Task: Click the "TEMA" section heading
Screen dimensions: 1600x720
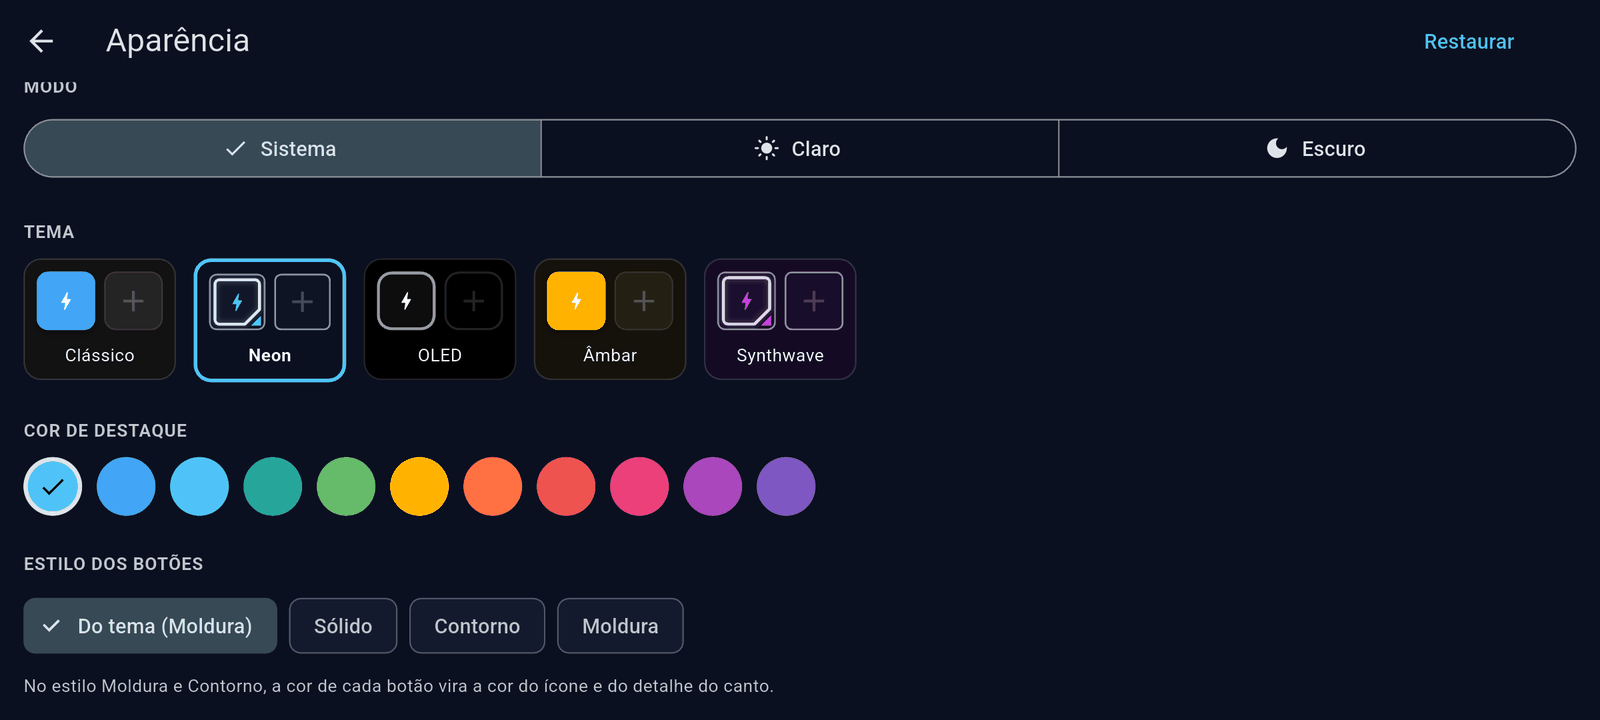Action: 49,232
